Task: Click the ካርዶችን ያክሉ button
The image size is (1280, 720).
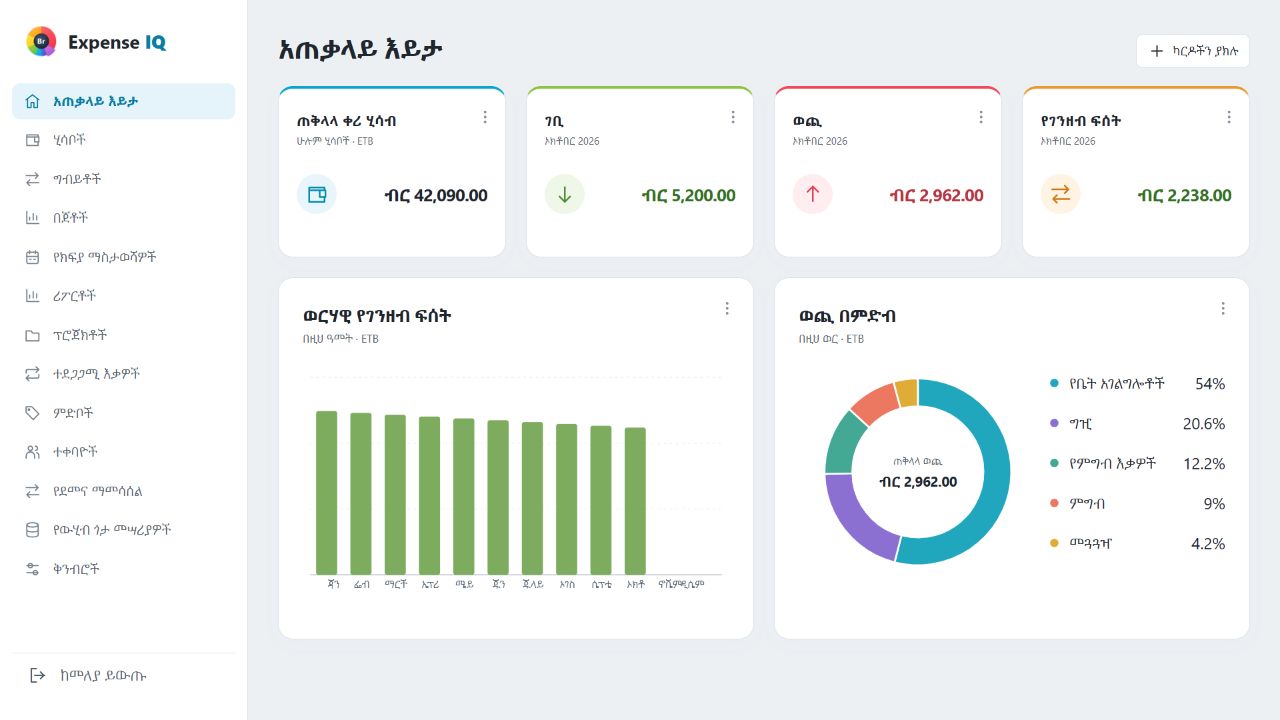Action: point(1193,51)
